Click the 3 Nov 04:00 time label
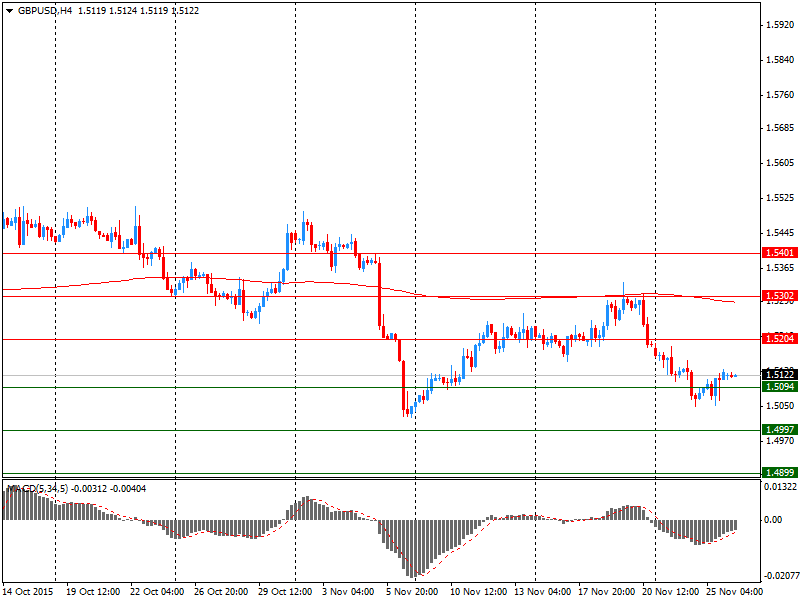The image size is (800, 600). click(x=348, y=592)
